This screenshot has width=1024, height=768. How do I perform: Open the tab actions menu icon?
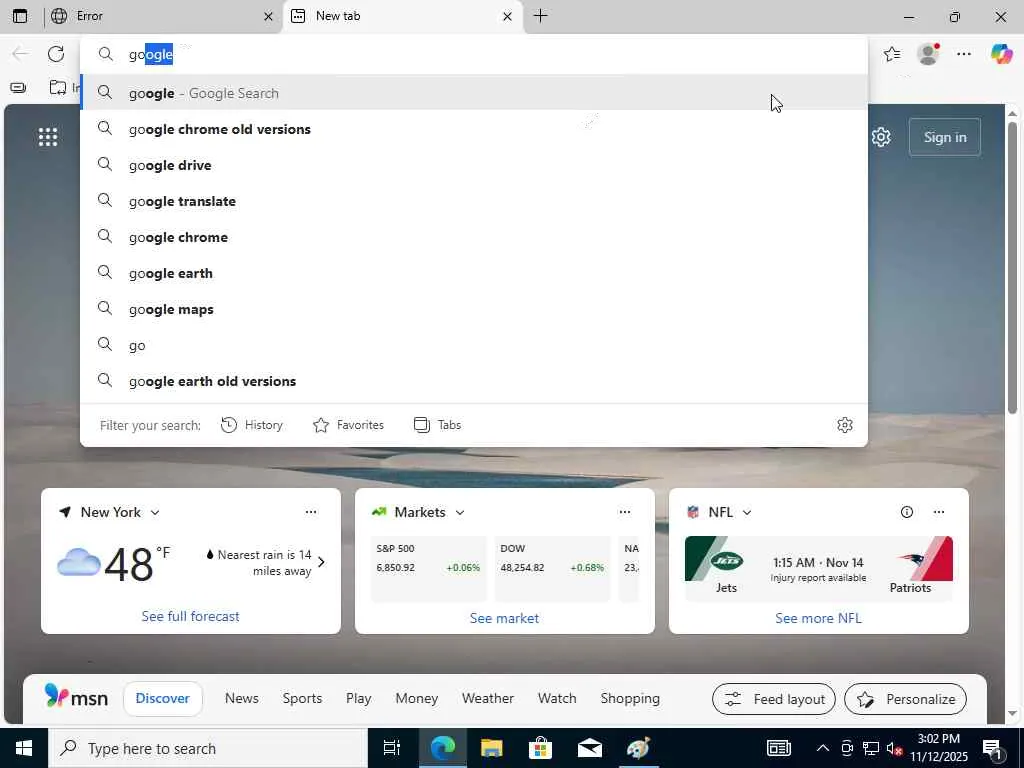(20, 16)
